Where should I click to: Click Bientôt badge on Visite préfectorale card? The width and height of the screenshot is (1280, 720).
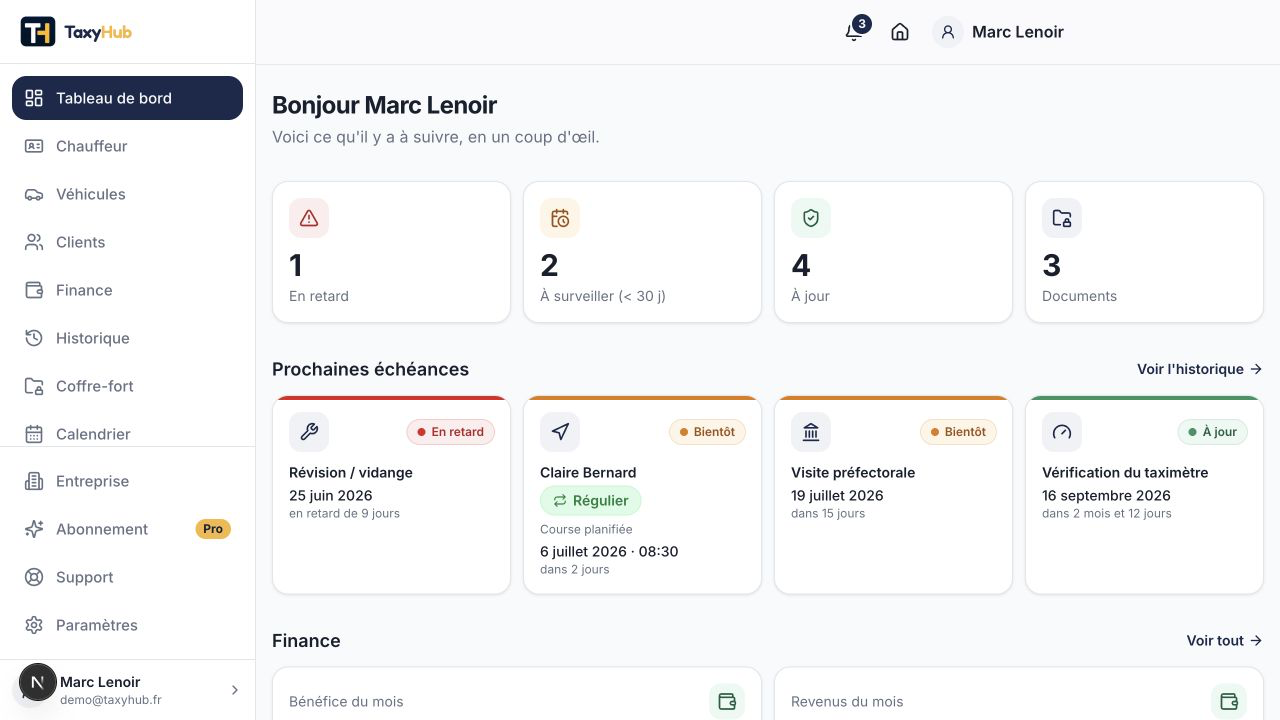(x=958, y=432)
